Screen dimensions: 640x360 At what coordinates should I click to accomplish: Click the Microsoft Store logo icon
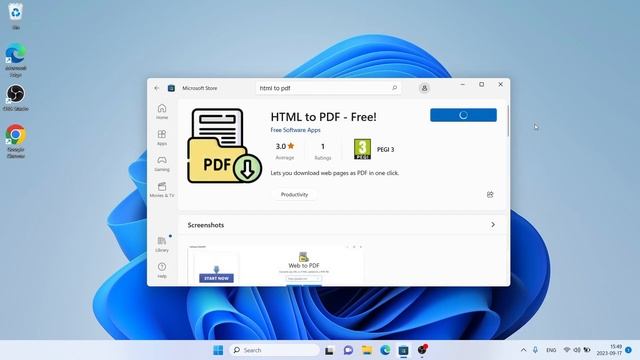coord(171,88)
